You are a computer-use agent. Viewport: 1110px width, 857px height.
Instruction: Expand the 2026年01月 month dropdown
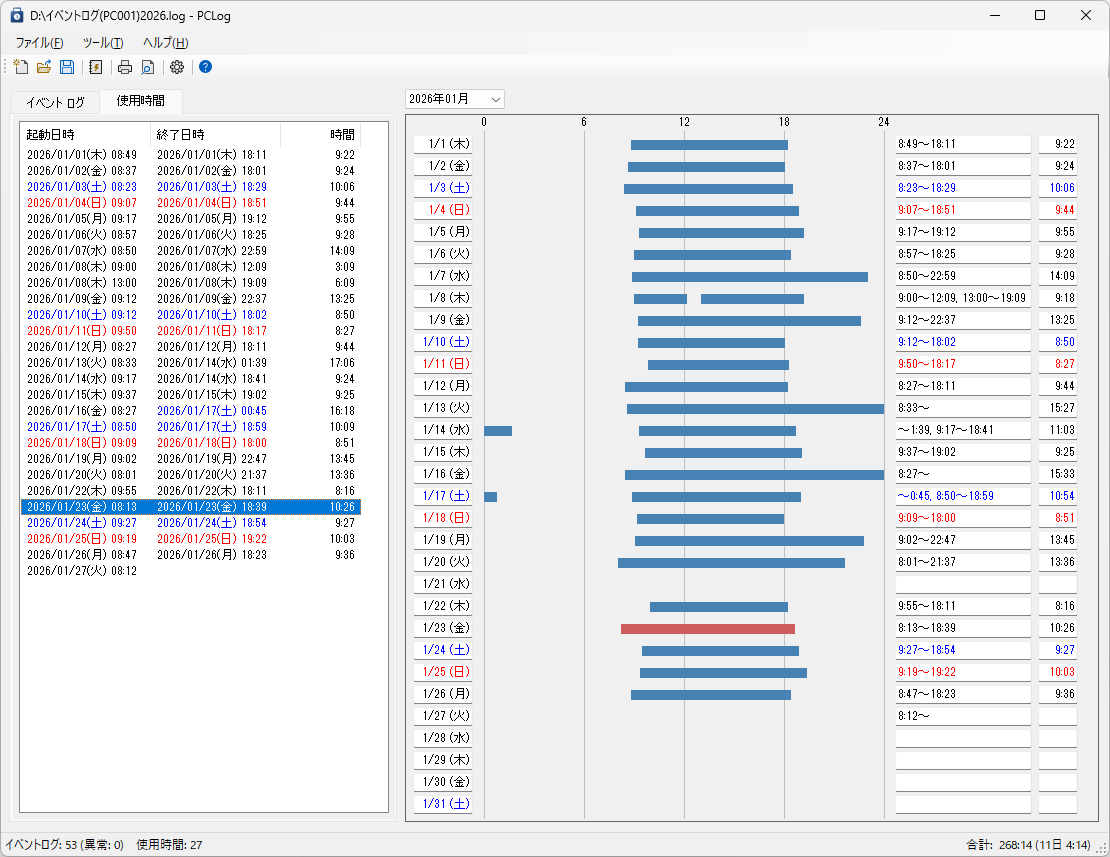click(x=495, y=99)
